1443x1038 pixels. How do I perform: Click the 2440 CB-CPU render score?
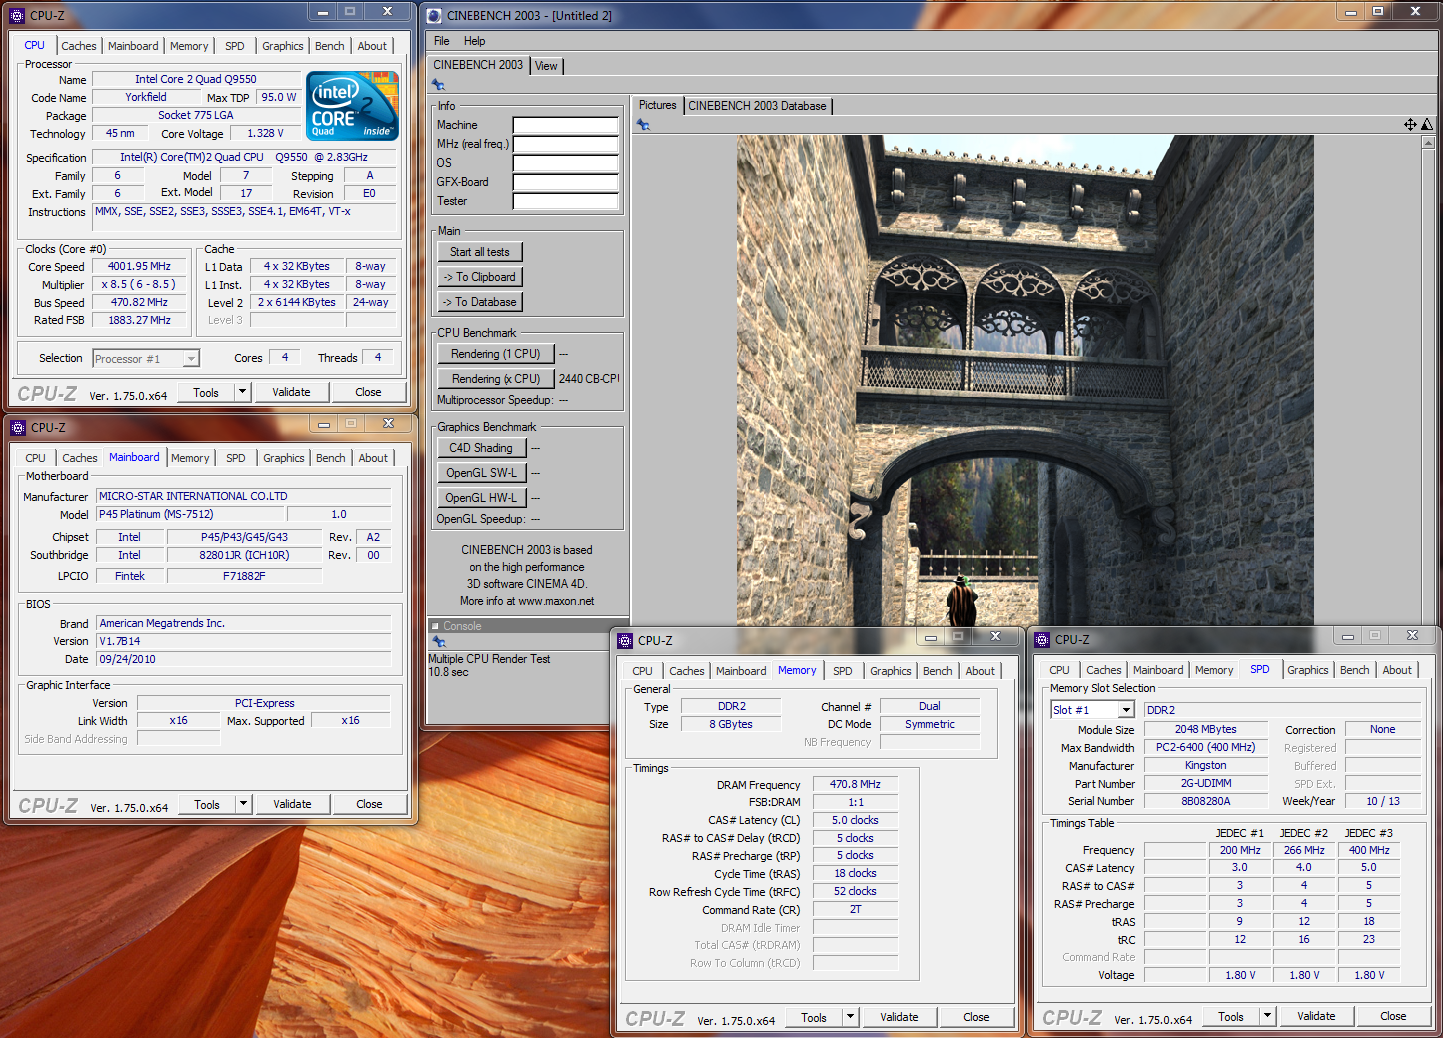589,379
